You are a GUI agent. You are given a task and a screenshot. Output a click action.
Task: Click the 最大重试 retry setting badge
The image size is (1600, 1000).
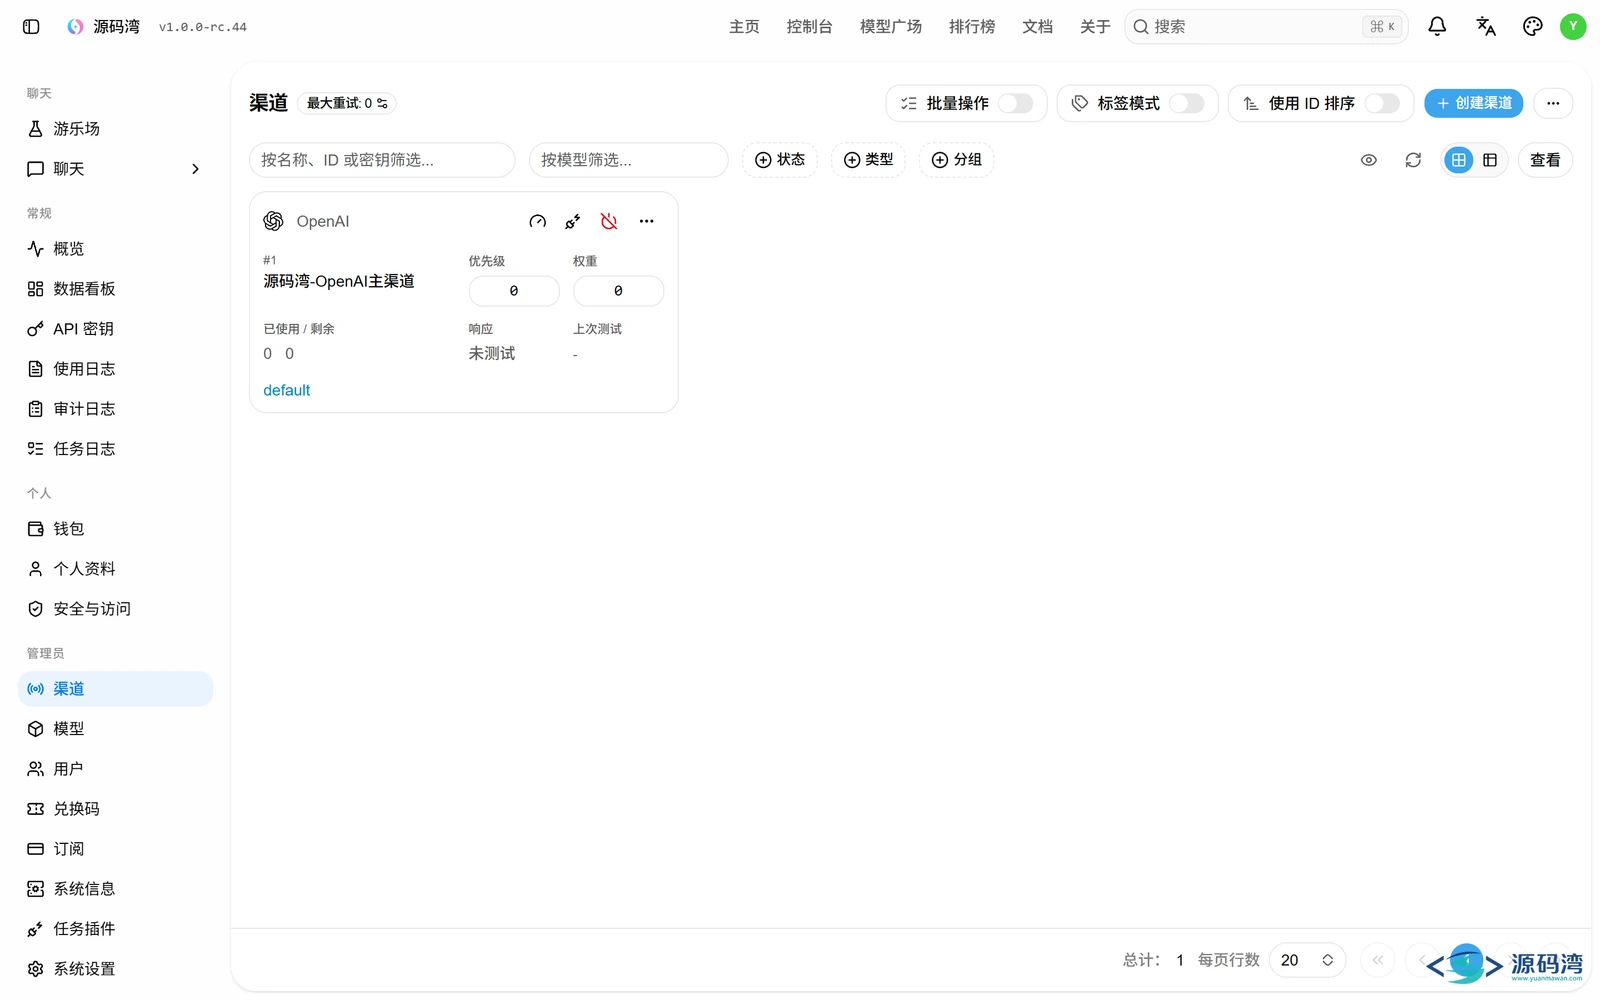[x=347, y=103]
